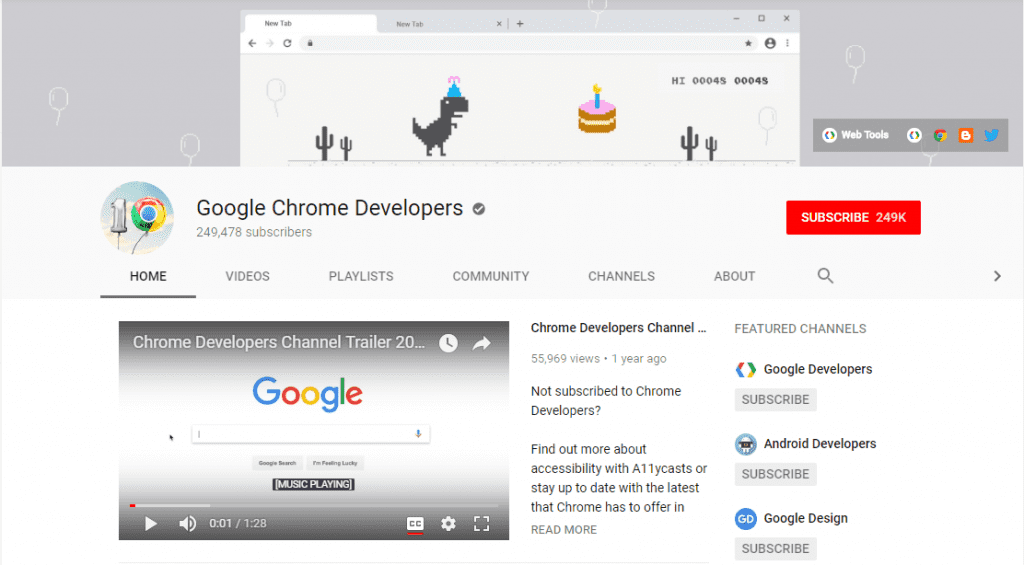Image resolution: width=1024 pixels, height=565 pixels.
Task: Click the Blogger icon in banner
Action: 966,135
